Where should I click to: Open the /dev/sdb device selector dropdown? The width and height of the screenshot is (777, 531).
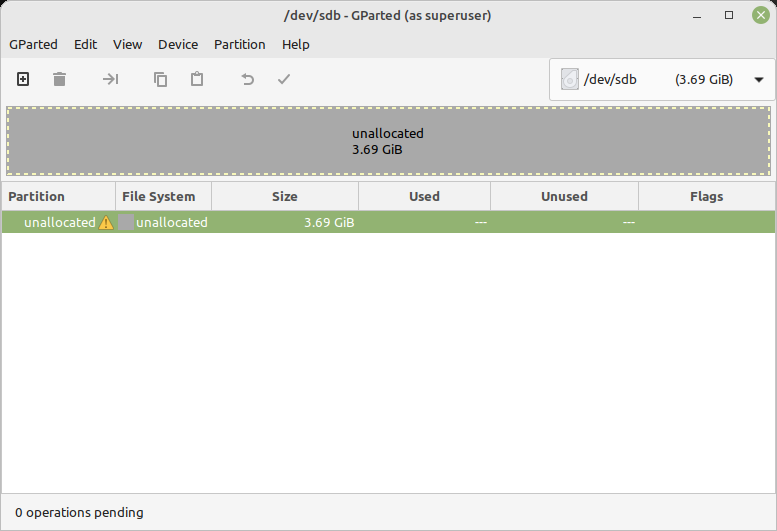[x=662, y=80]
